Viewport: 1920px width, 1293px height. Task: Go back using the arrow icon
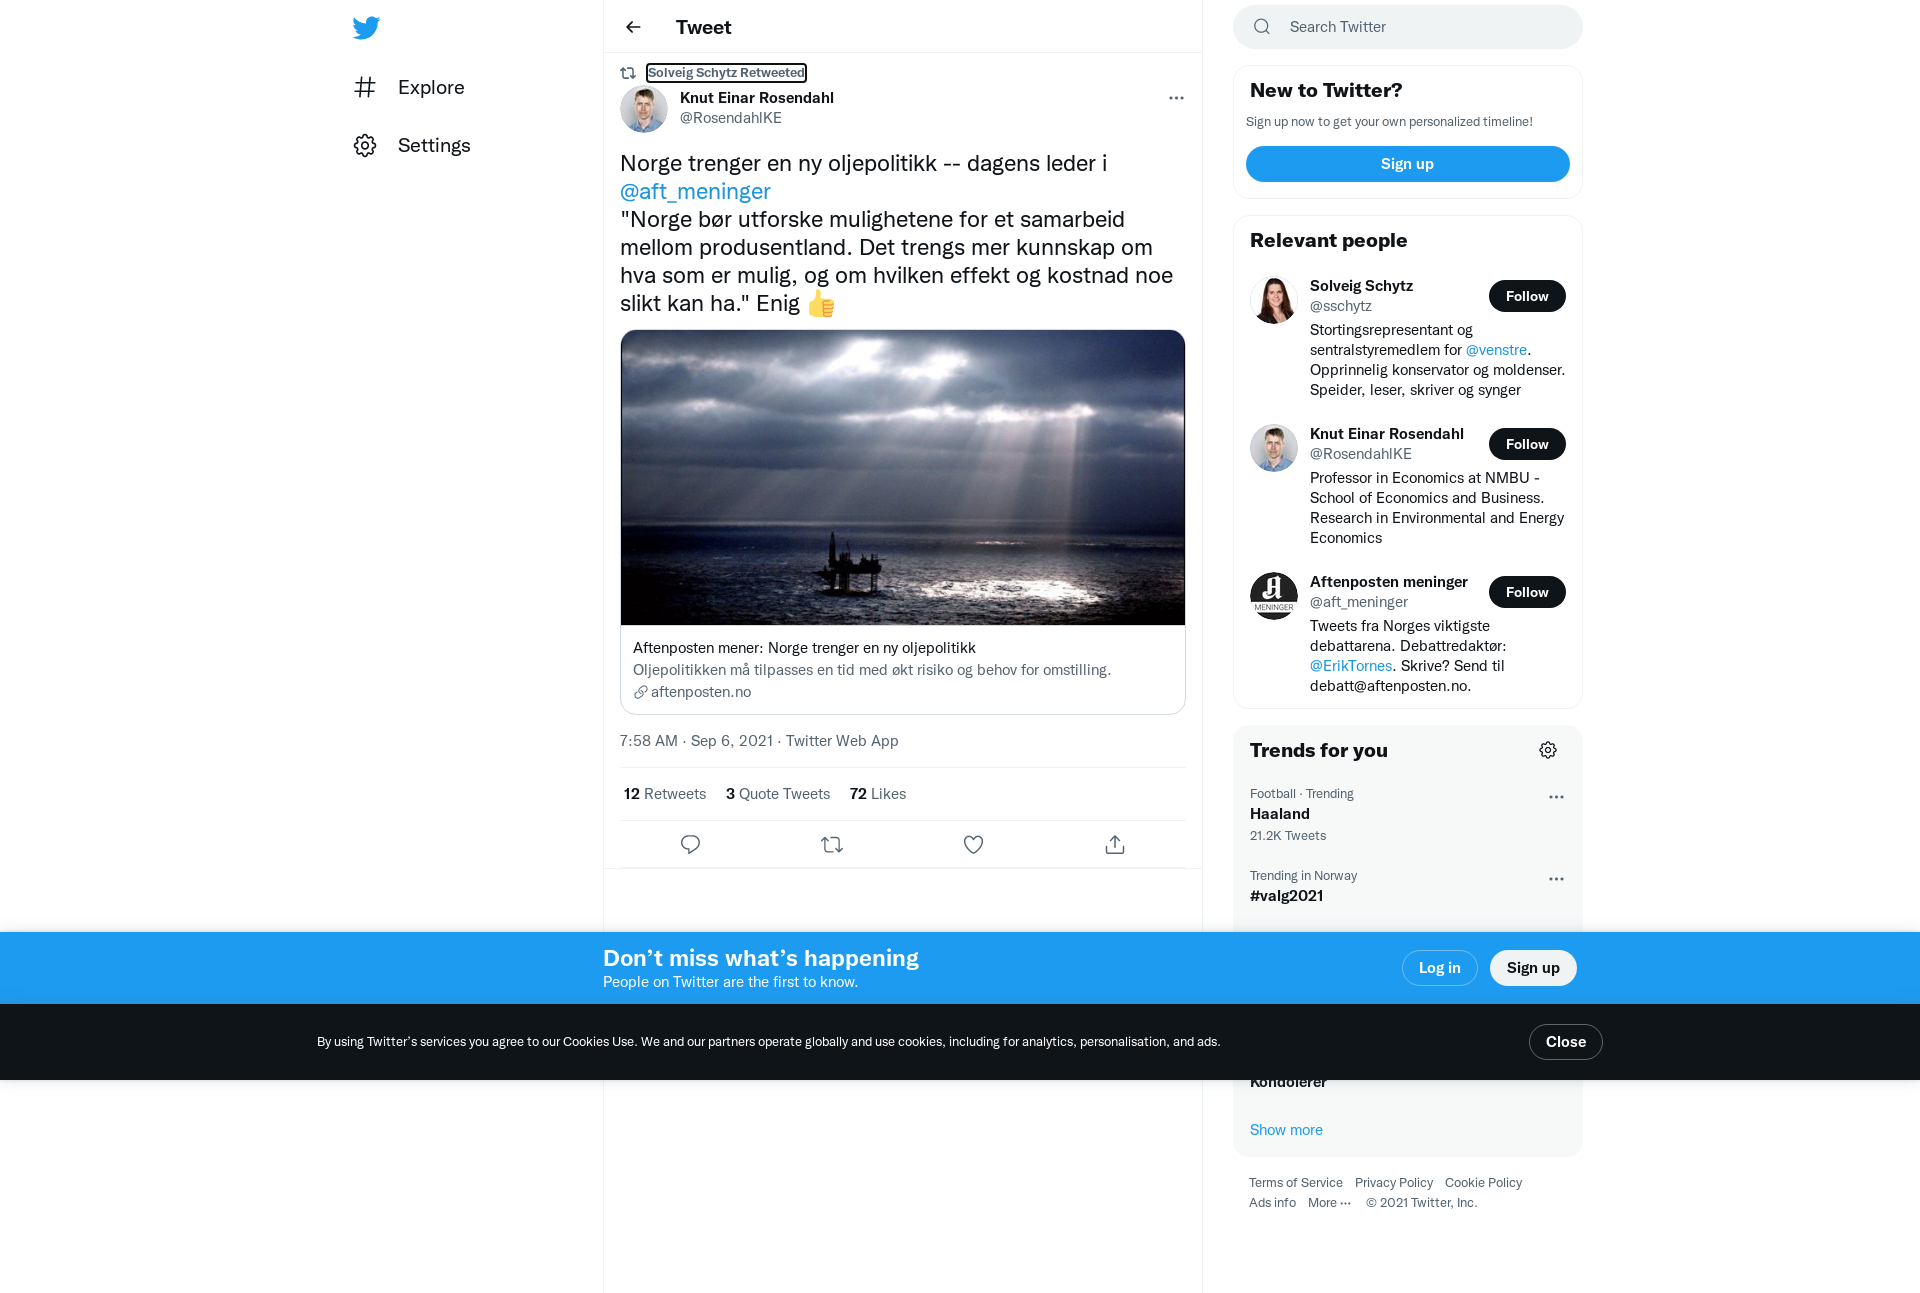coord(633,27)
